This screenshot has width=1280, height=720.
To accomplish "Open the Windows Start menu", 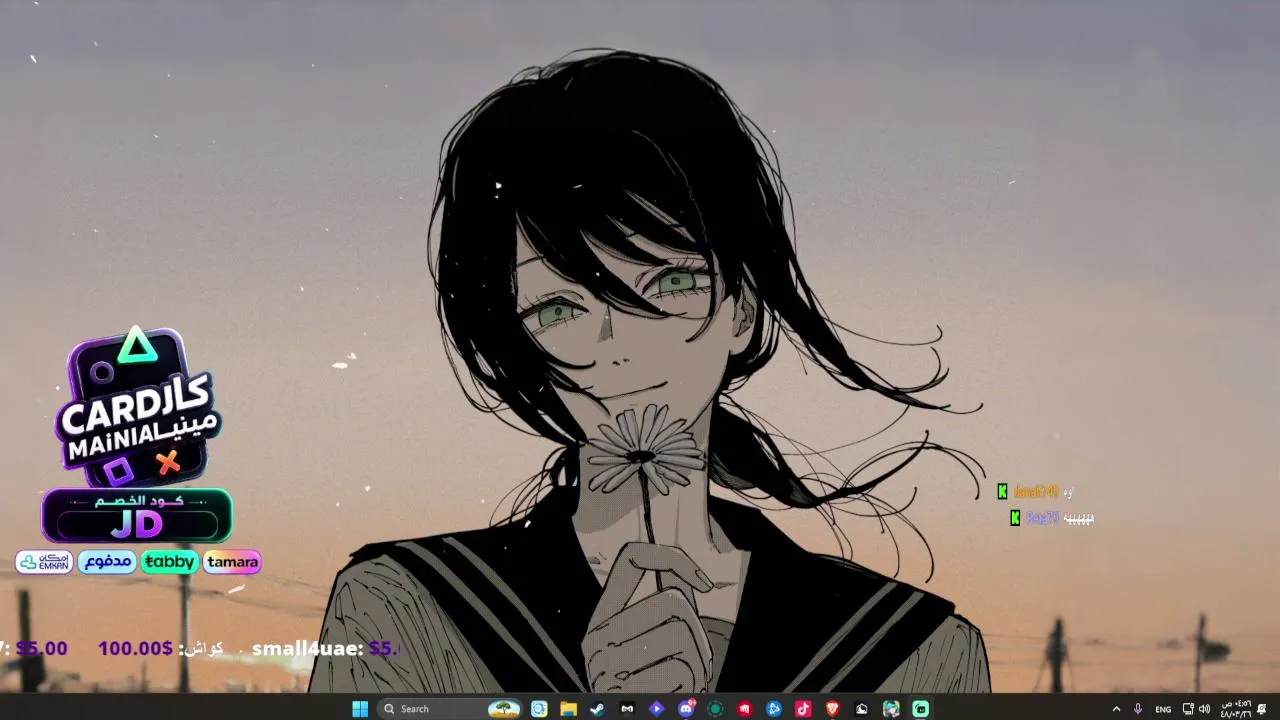I will (x=360, y=709).
